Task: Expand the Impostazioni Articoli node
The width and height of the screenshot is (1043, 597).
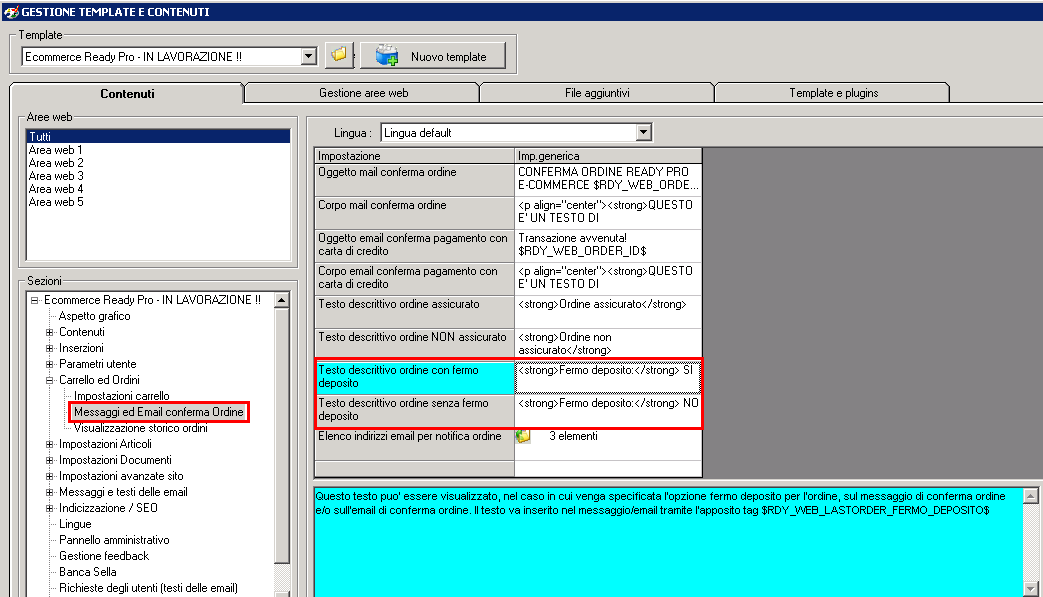Action: [49, 444]
